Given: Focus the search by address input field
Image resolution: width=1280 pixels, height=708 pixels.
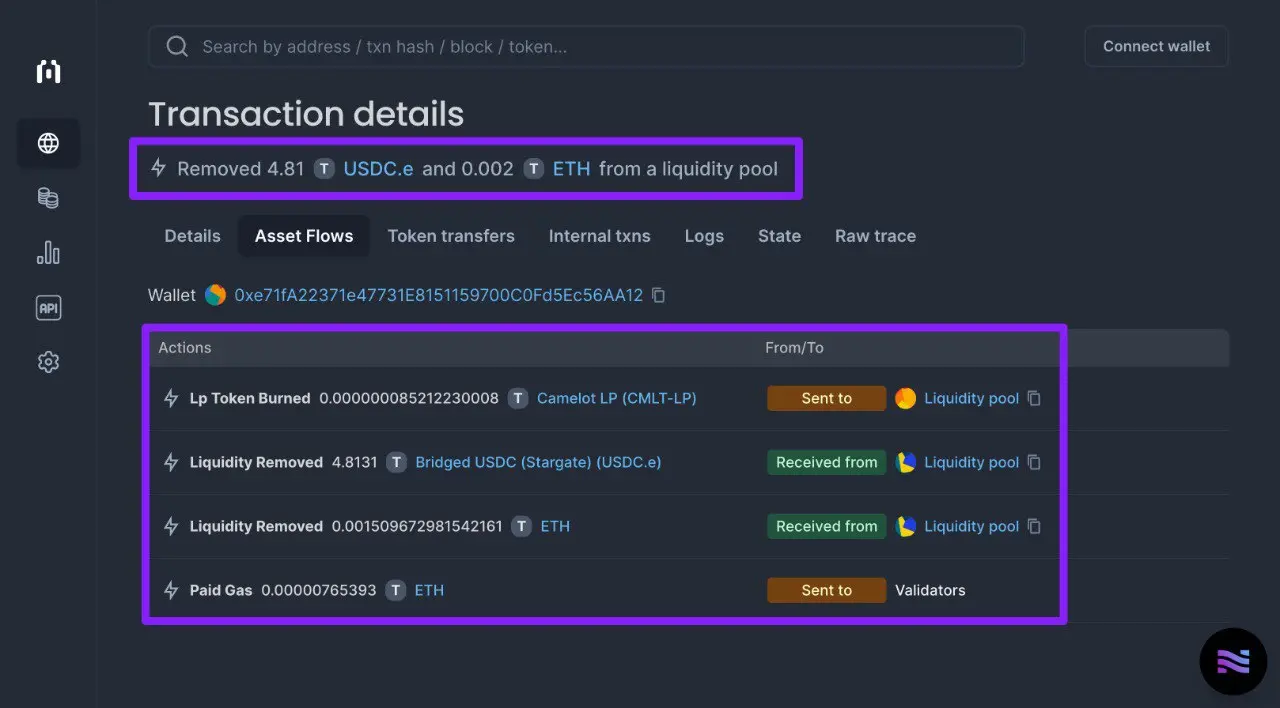Looking at the screenshot, I should point(586,47).
